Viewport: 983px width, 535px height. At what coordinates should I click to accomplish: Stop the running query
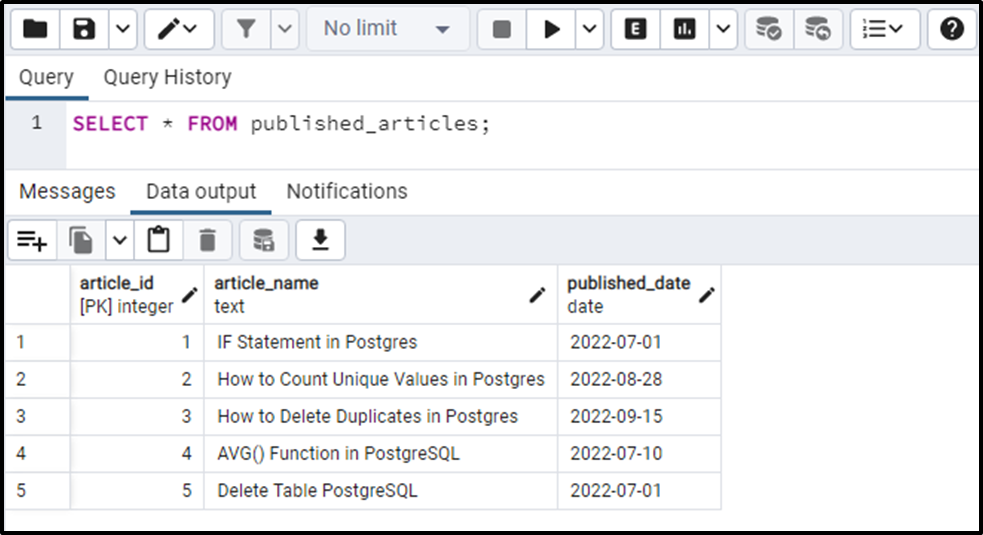pos(502,29)
